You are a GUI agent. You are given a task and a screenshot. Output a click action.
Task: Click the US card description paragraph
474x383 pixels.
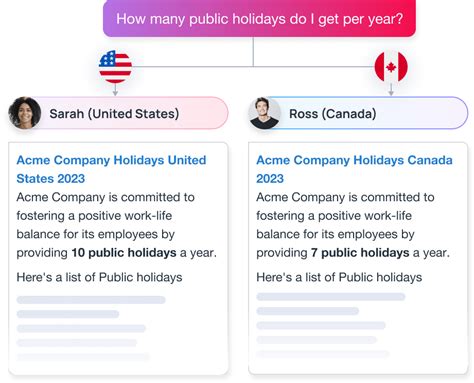[x=117, y=225]
